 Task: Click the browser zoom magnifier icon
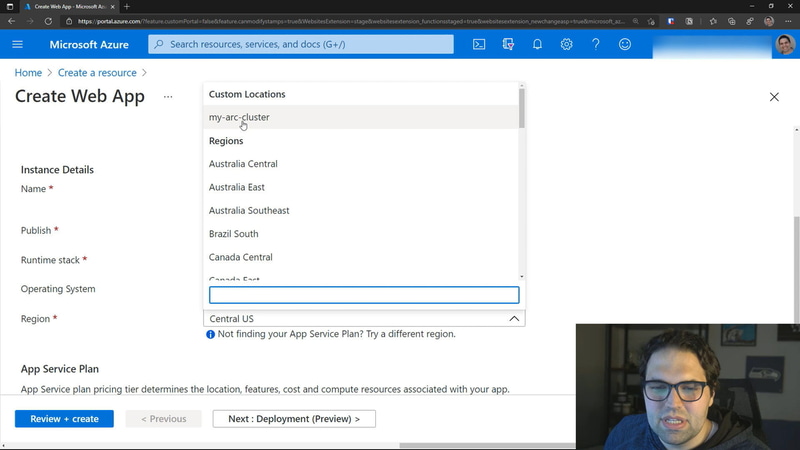click(636, 21)
